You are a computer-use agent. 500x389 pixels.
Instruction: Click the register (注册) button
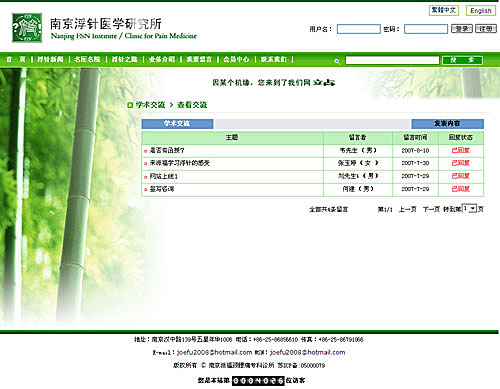(x=486, y=29)
